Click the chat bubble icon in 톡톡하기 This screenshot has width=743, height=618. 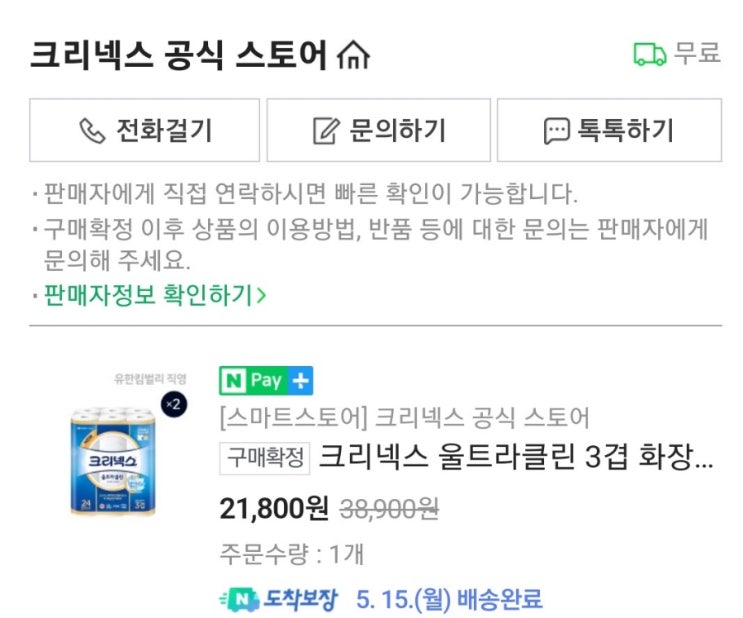point(556,130)
